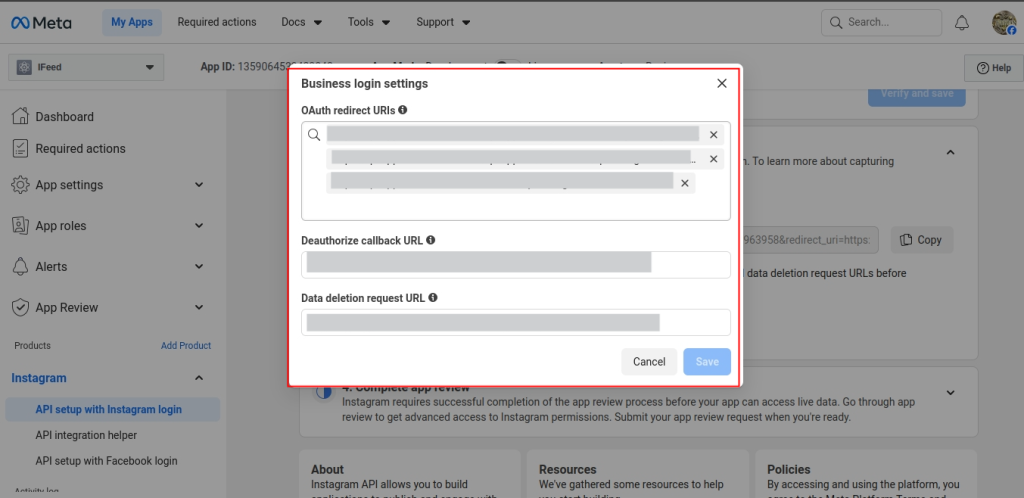Remove the third OAuth redirect URI
1024x498 pixels.
pyautogui.click(x=684, y=183)
